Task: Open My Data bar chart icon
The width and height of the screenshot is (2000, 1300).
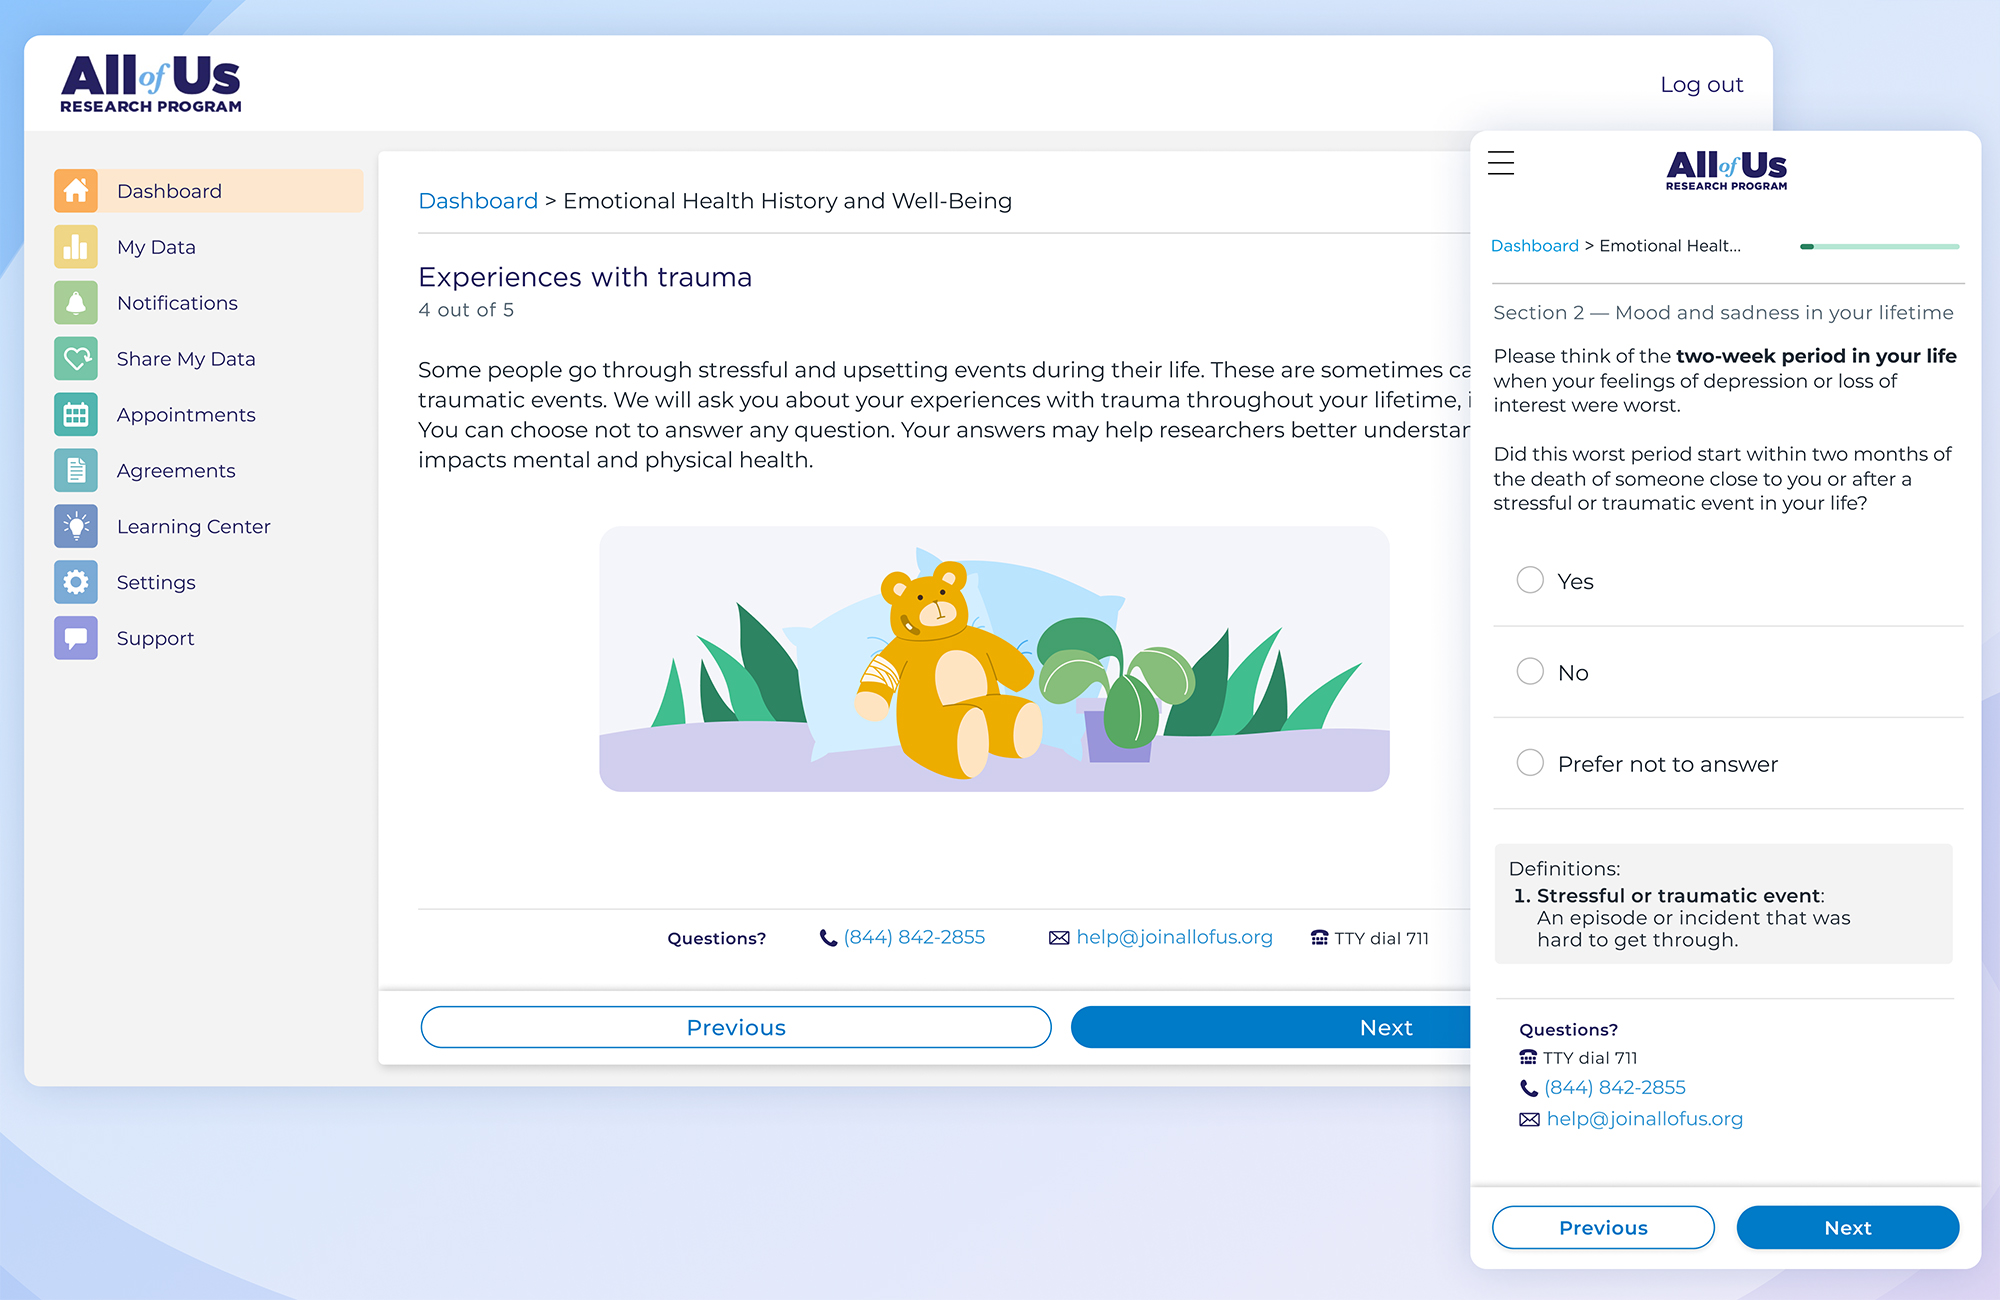Action: 76,247
